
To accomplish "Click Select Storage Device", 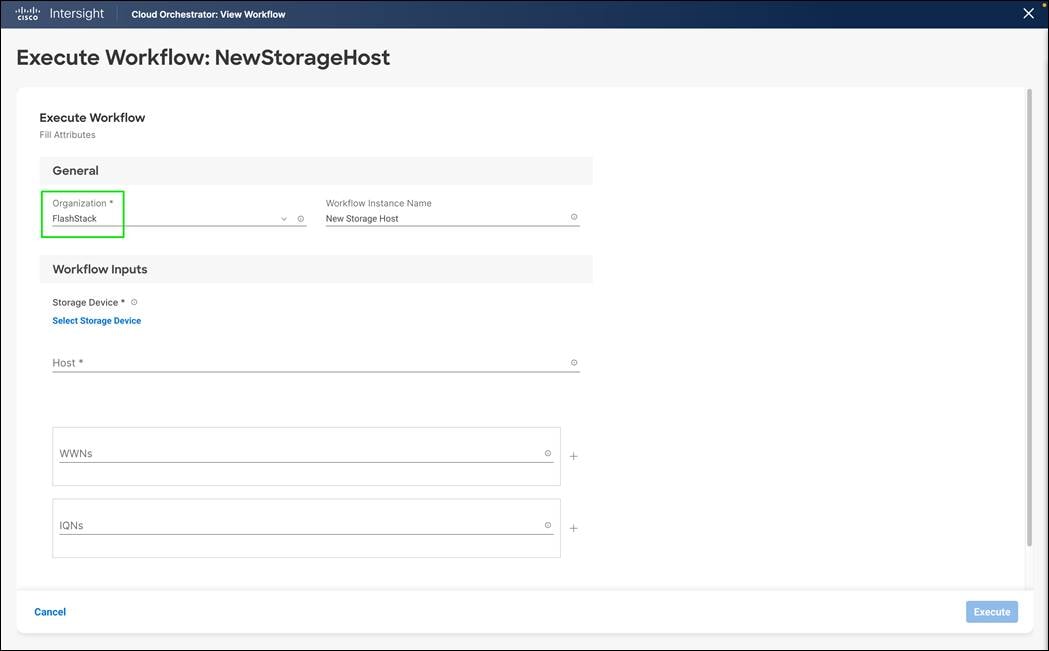I will (96, 320).
